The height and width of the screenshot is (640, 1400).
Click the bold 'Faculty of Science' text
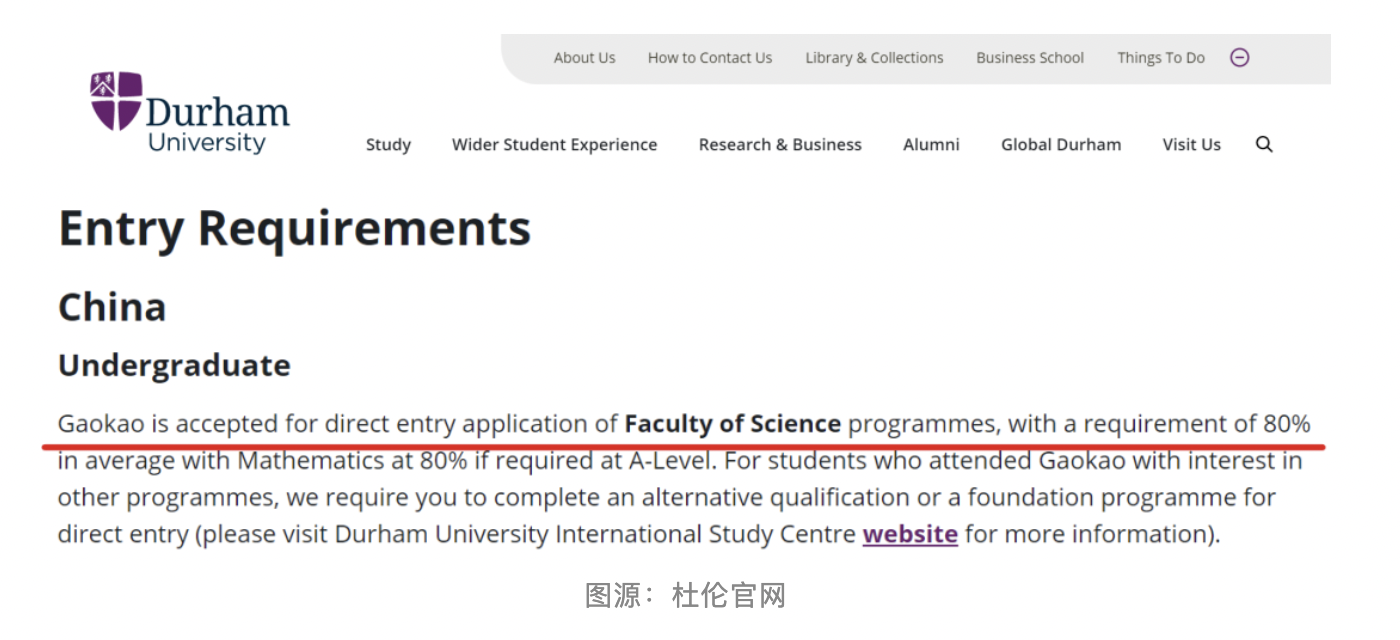coord(732,424)
